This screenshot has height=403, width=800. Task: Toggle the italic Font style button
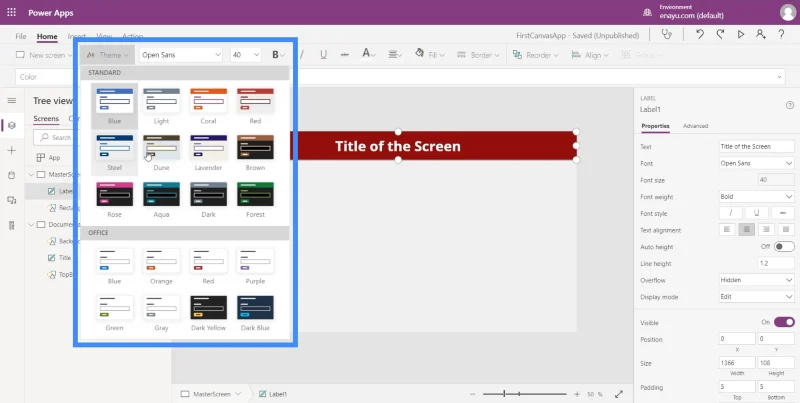(731, 213)
